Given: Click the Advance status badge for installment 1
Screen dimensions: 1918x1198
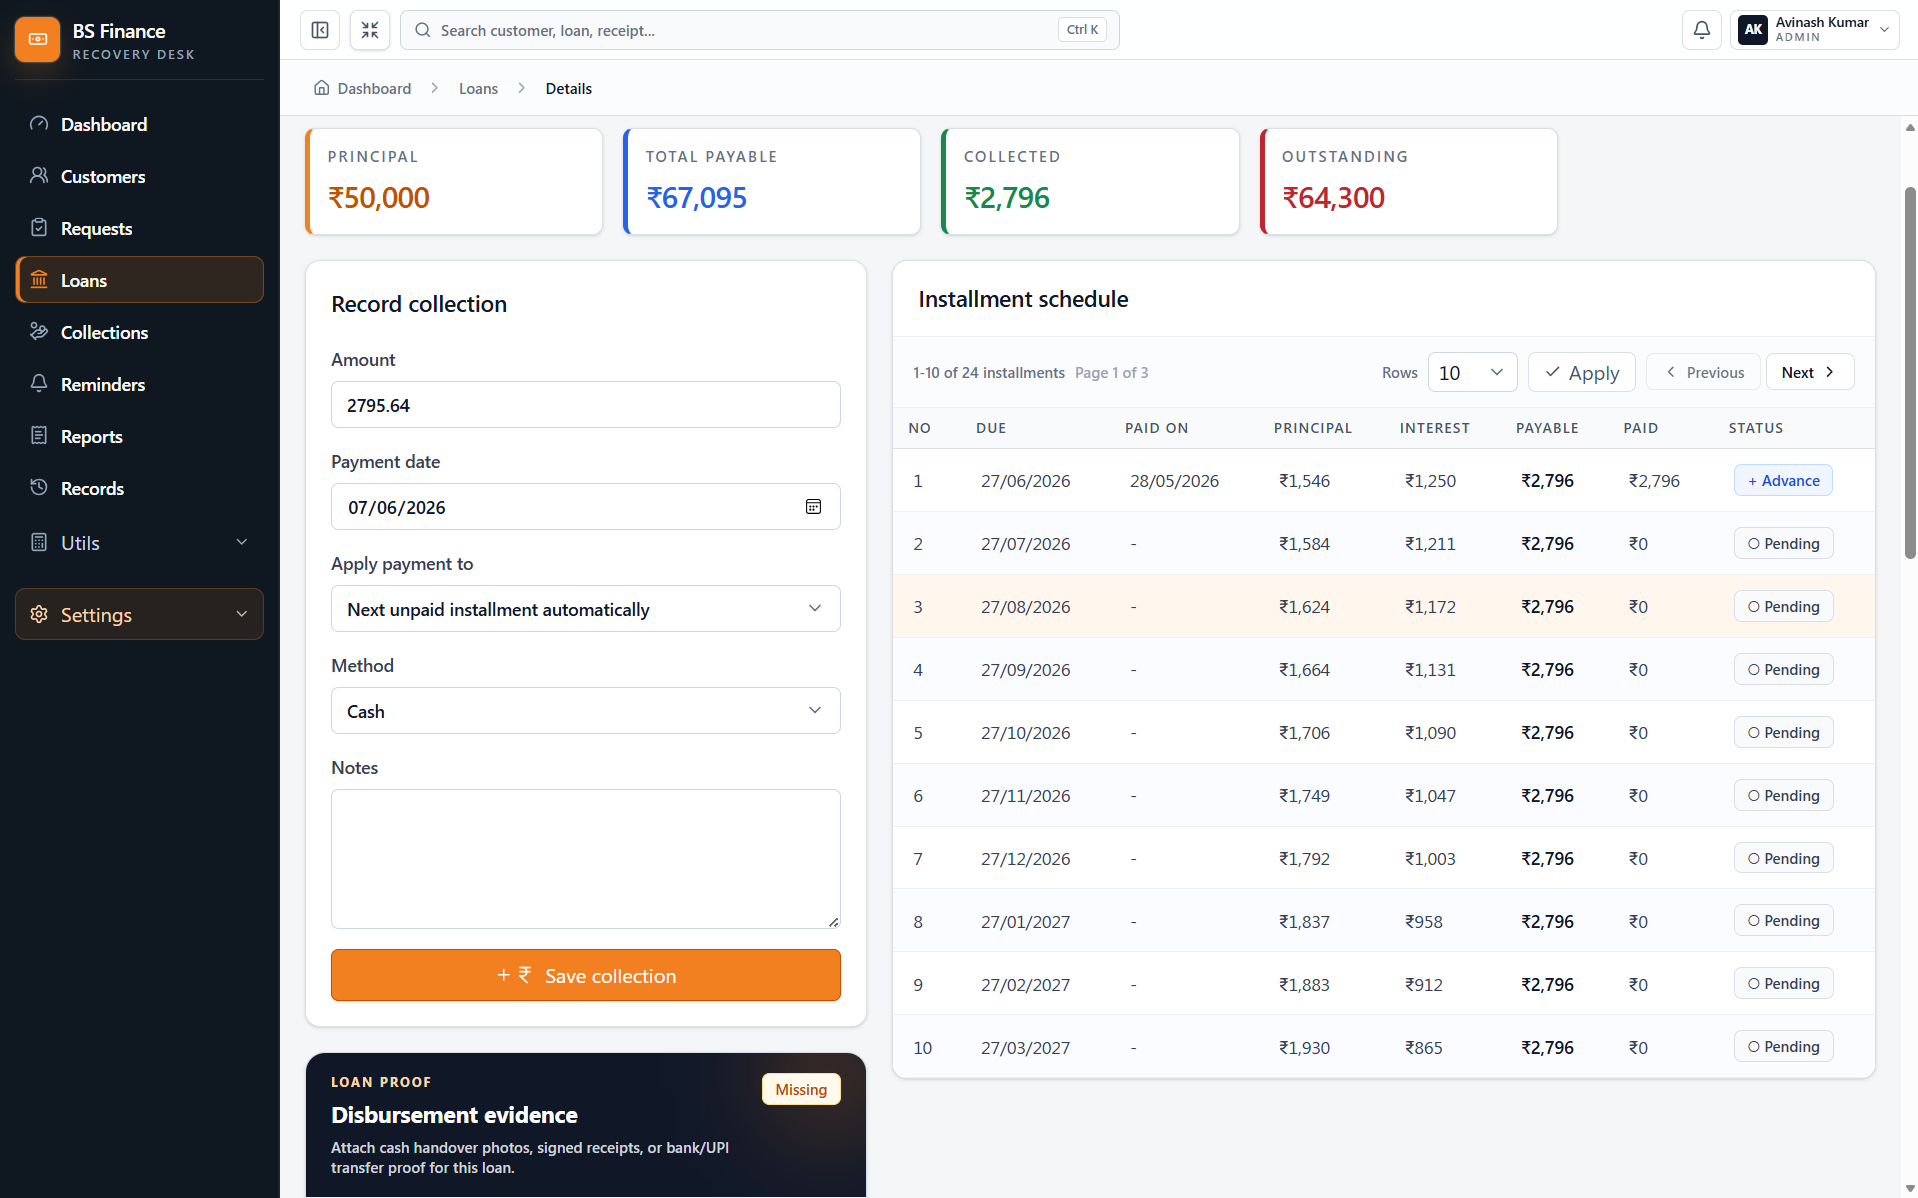Looking at the screenshot, I should [1783, 480].
